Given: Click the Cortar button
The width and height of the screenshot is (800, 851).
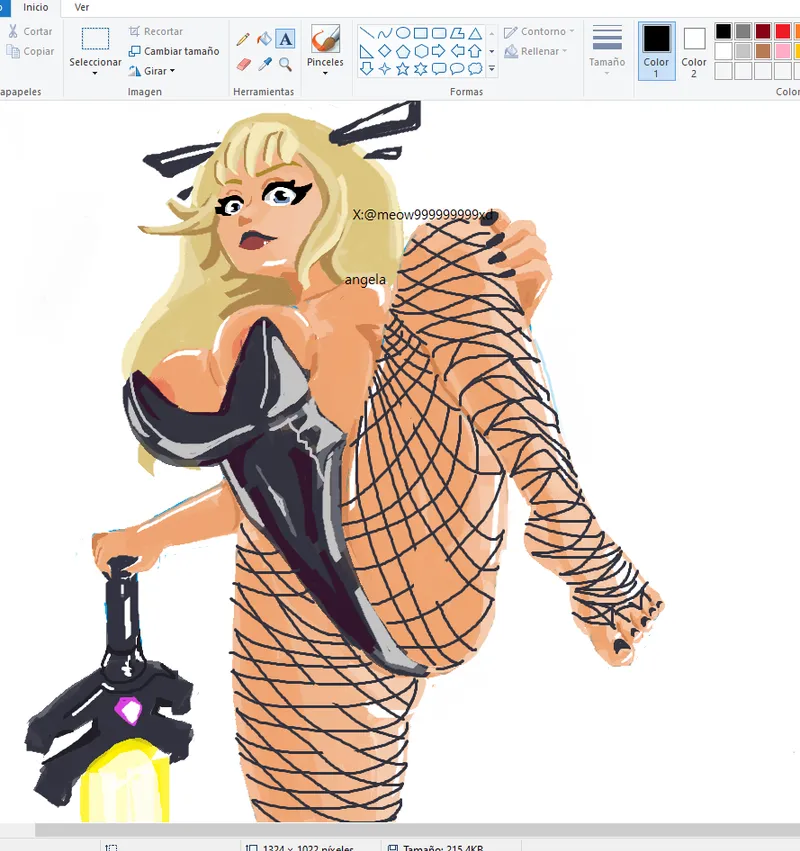Looking at the screenshot, I should pyautogui.click(x=30, y=31).
